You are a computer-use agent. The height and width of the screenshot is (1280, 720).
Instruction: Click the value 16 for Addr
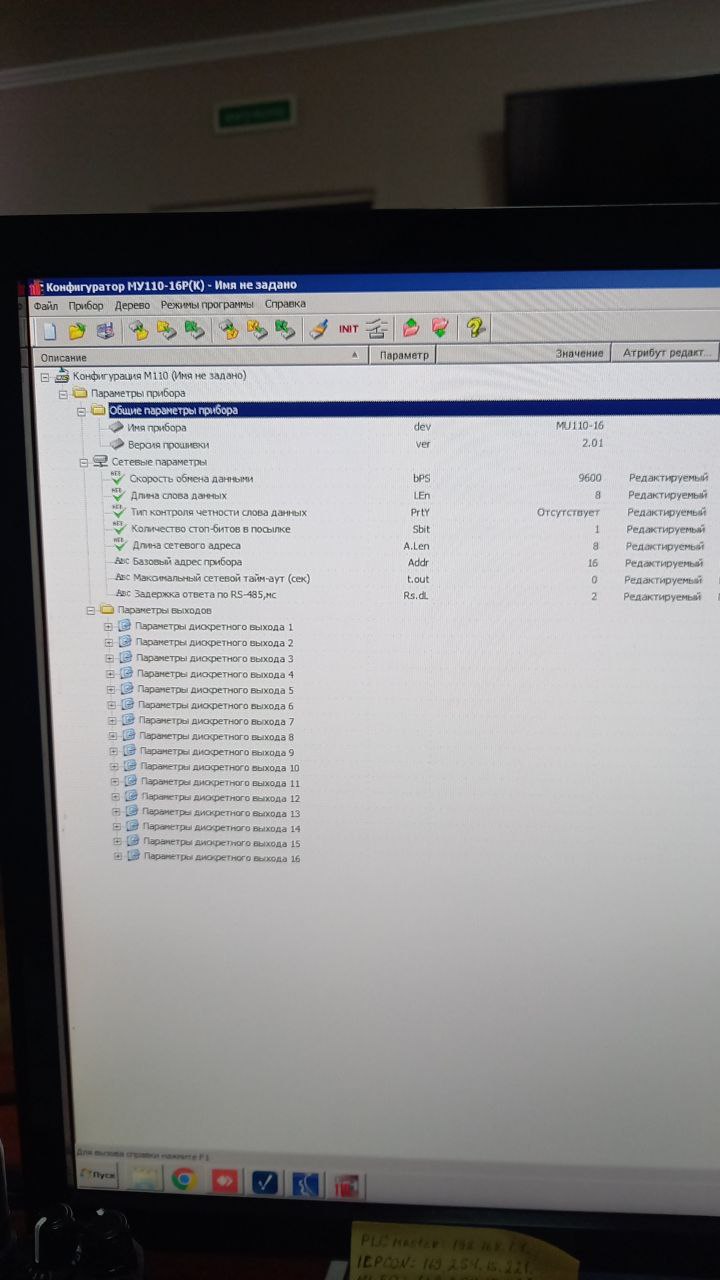pyautogui.click(x=593, y=563)
